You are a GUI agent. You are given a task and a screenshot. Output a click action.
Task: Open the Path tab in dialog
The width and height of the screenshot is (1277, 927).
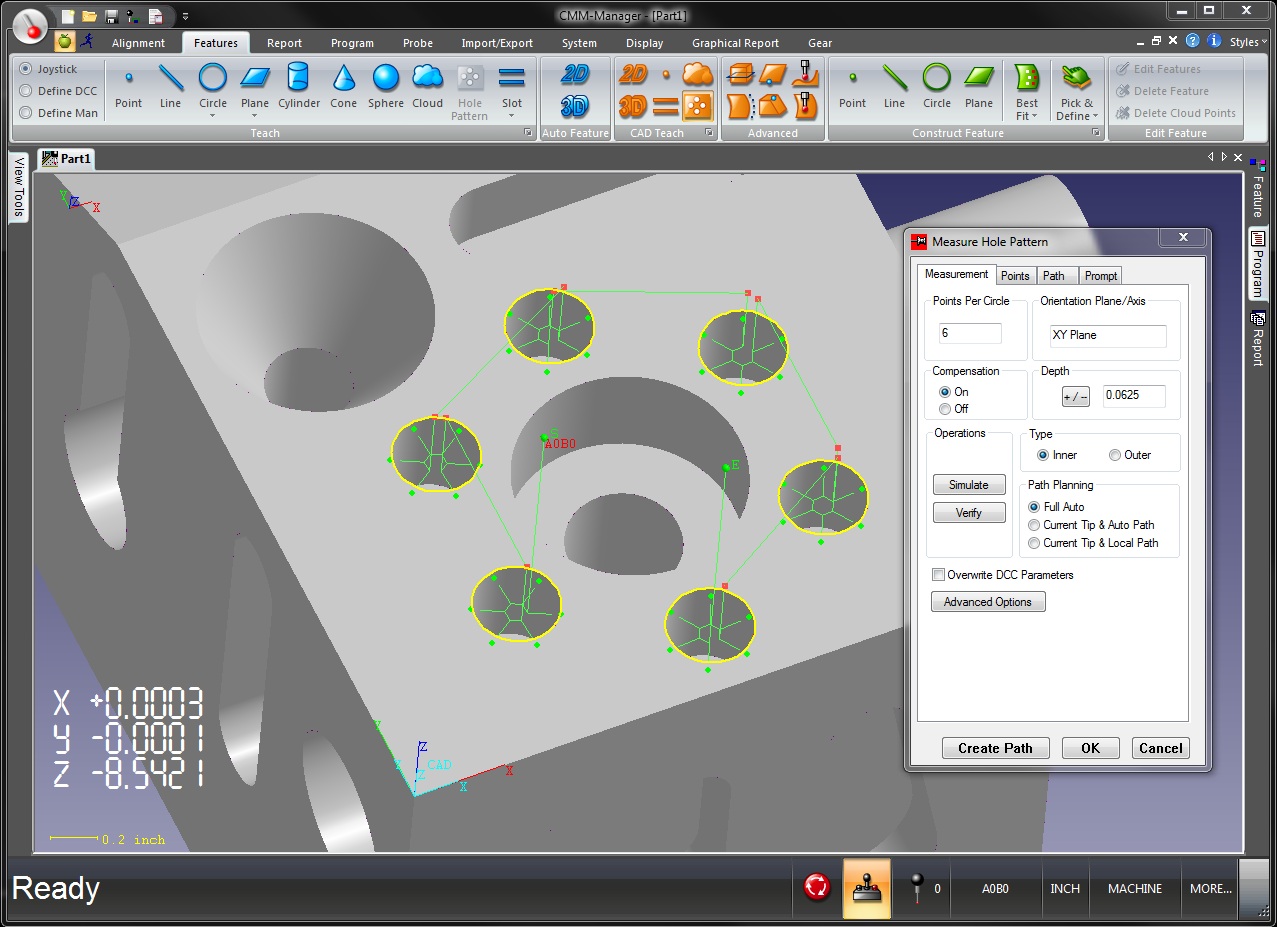(x=1053, y=276)
